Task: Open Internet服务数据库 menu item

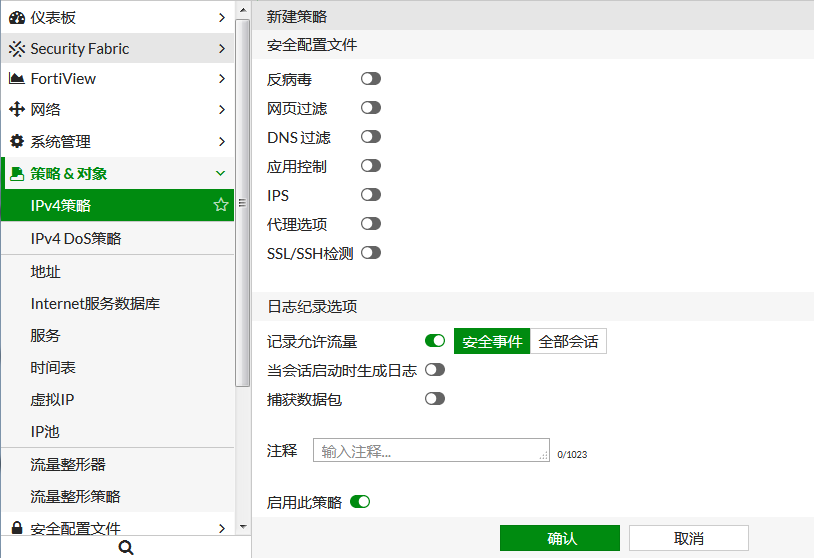Action: pos(118,304)
